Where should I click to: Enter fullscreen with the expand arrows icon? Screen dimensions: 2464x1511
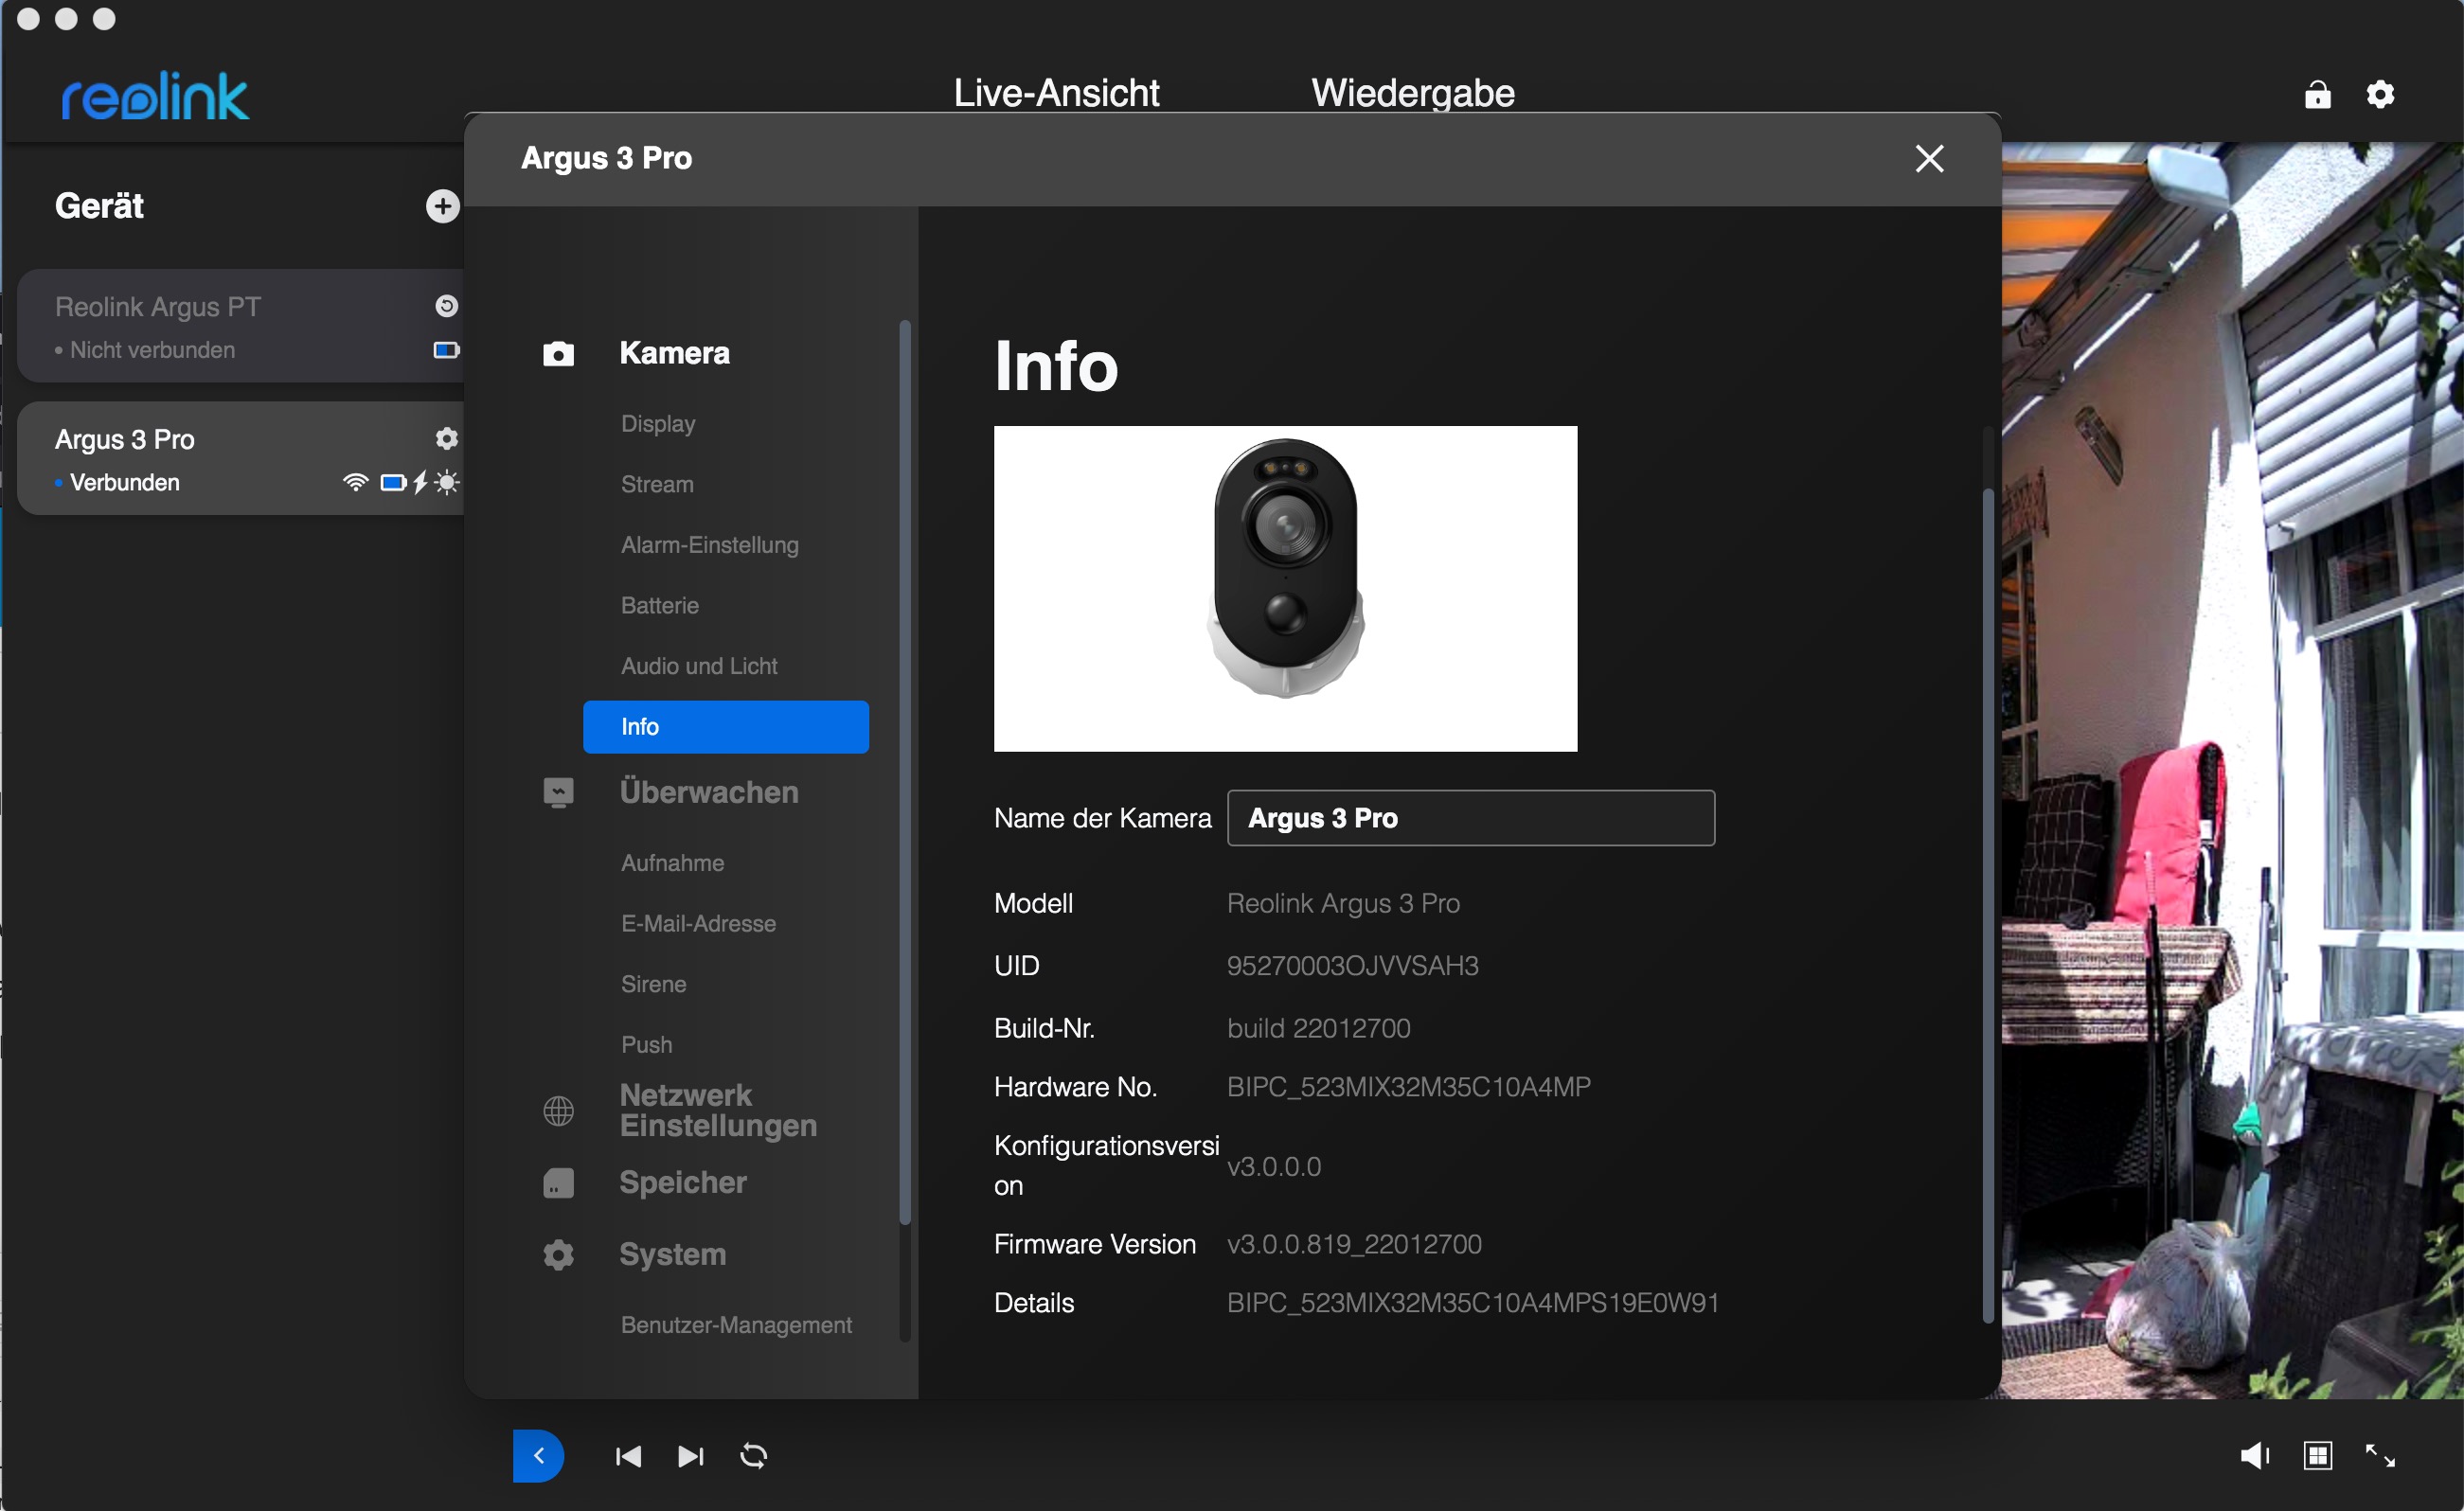2379,1455
